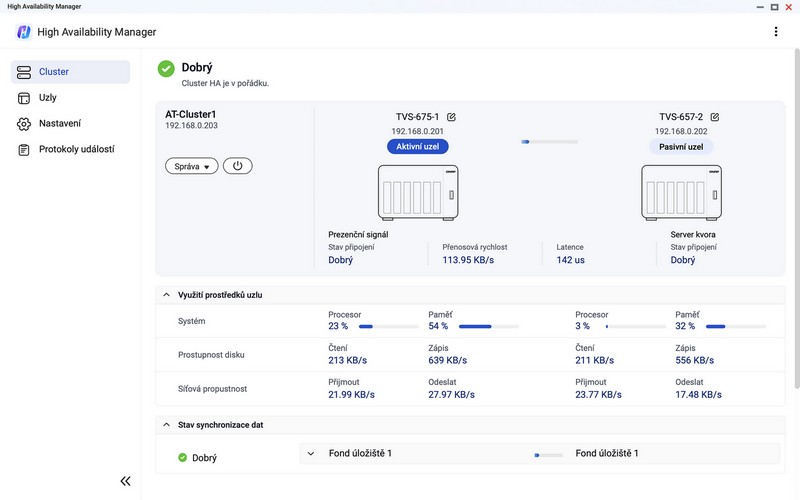Screen dimensions: 800x500
Task: Click the read value 211 KB/s
Action: click(594, 360)
